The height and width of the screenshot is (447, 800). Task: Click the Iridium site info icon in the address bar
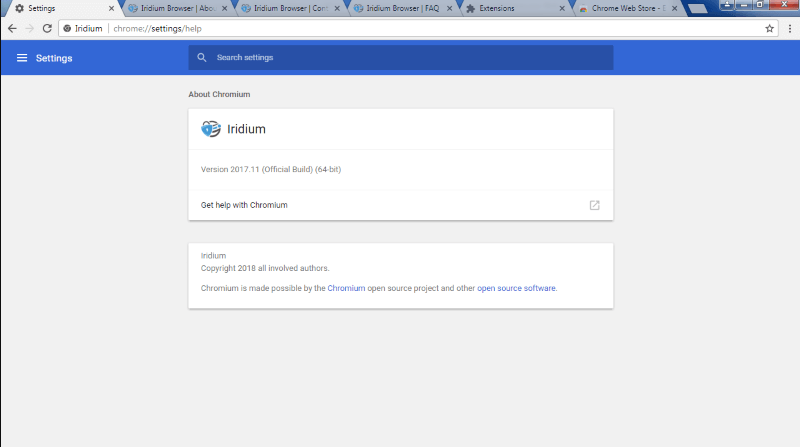click(x=67, y=29)
